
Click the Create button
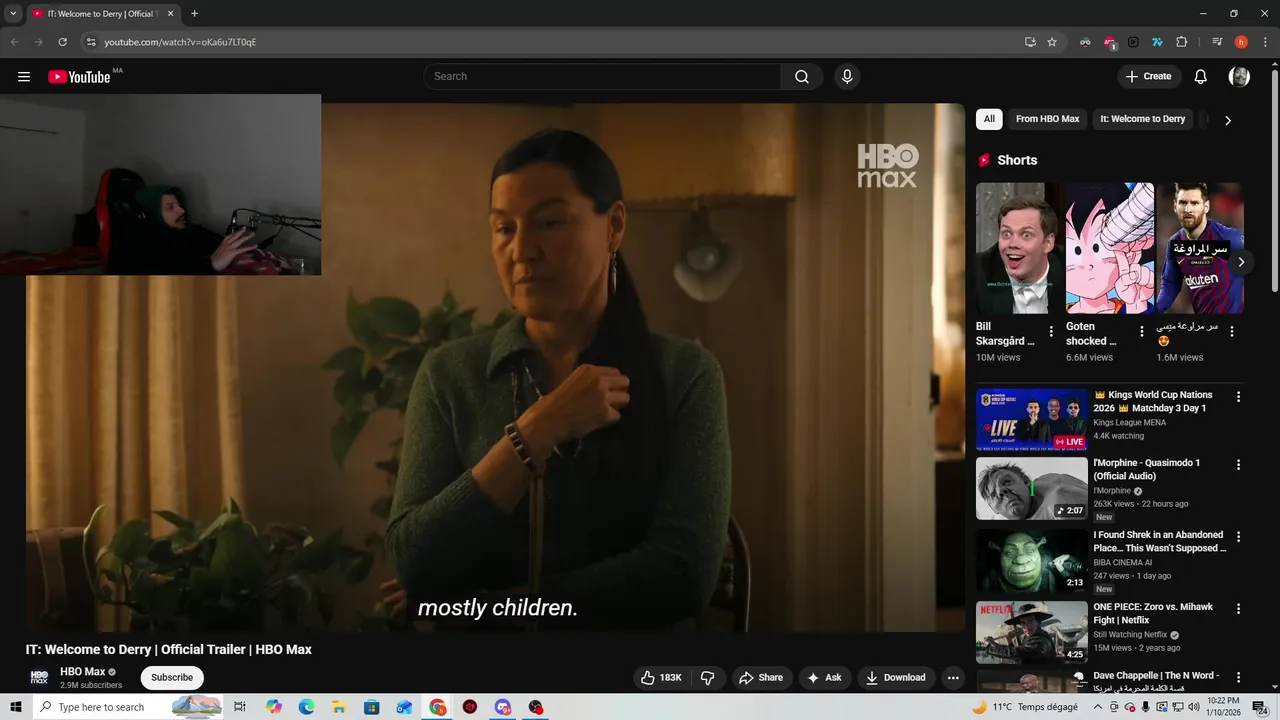click(1148, 77)
